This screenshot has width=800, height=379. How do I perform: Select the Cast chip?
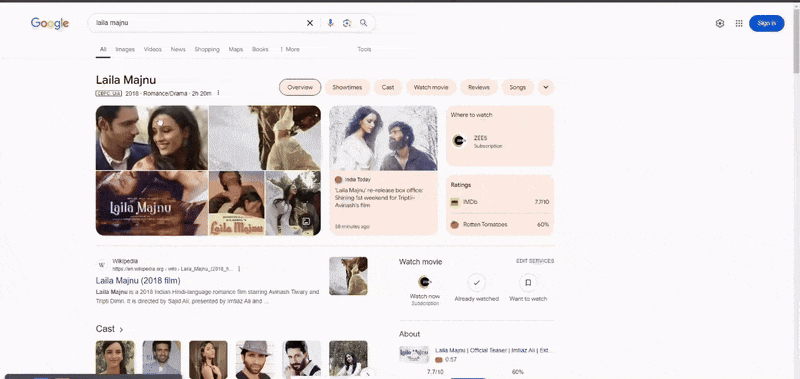pos(388,87)
